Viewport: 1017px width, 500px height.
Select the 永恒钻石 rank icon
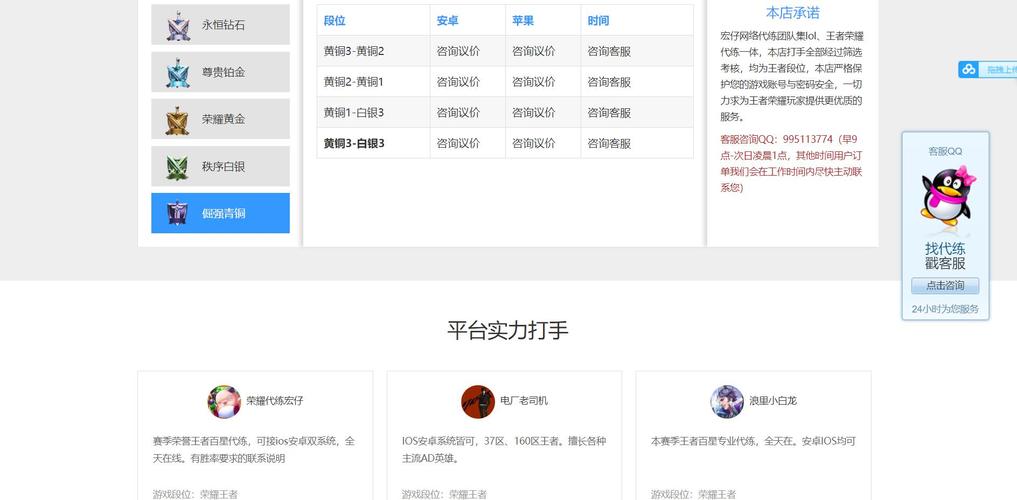point(178,25)
